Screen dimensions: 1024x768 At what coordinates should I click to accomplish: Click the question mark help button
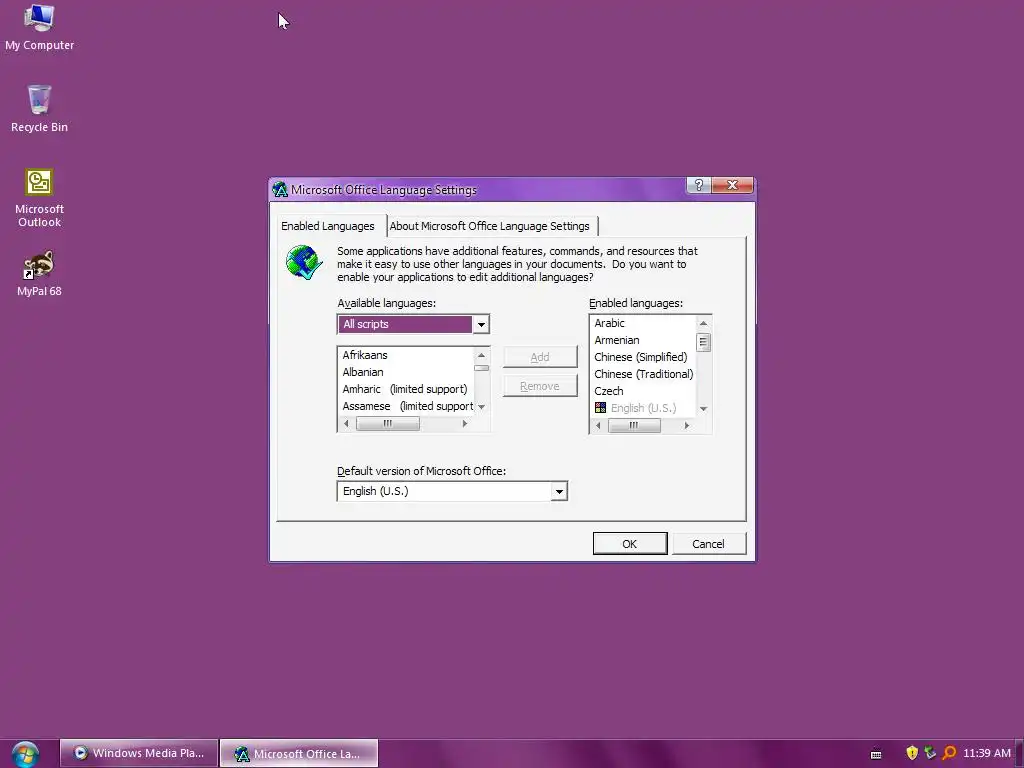698,185
